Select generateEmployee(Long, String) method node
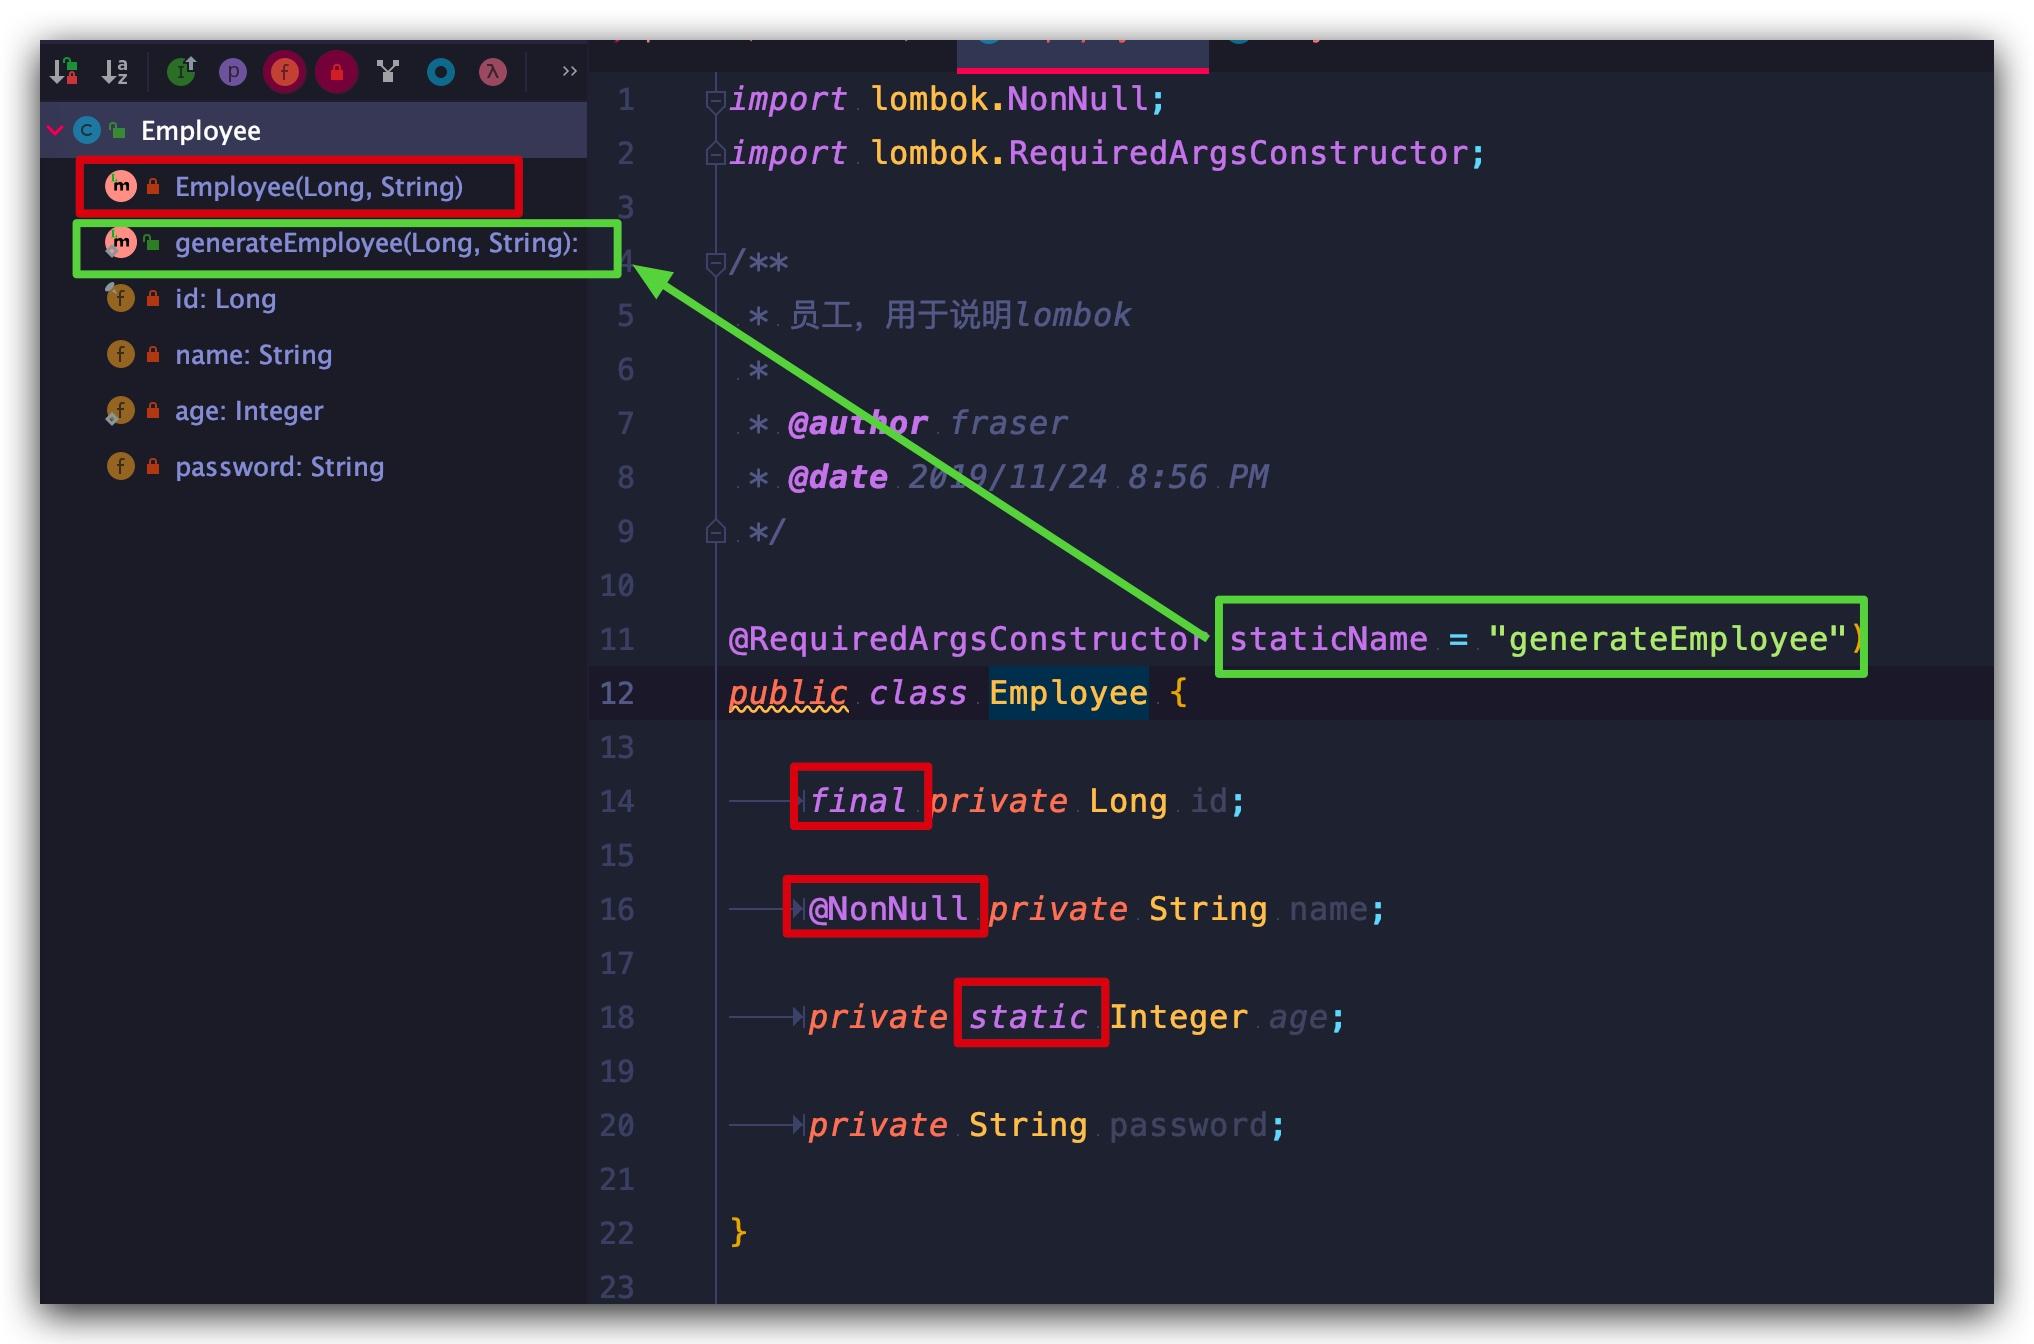 [375, 243]
